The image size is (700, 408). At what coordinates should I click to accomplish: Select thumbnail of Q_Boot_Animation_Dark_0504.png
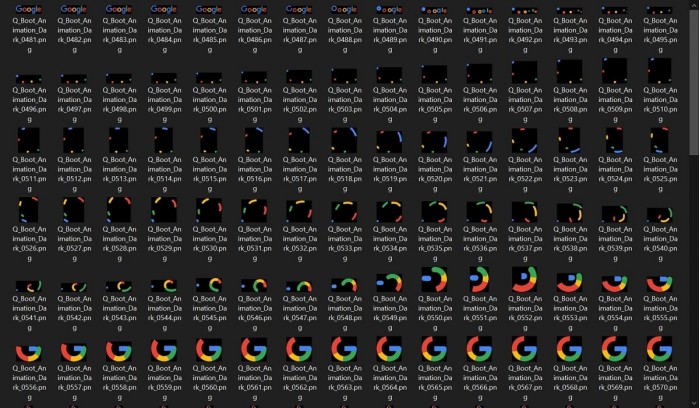[389, 75]
